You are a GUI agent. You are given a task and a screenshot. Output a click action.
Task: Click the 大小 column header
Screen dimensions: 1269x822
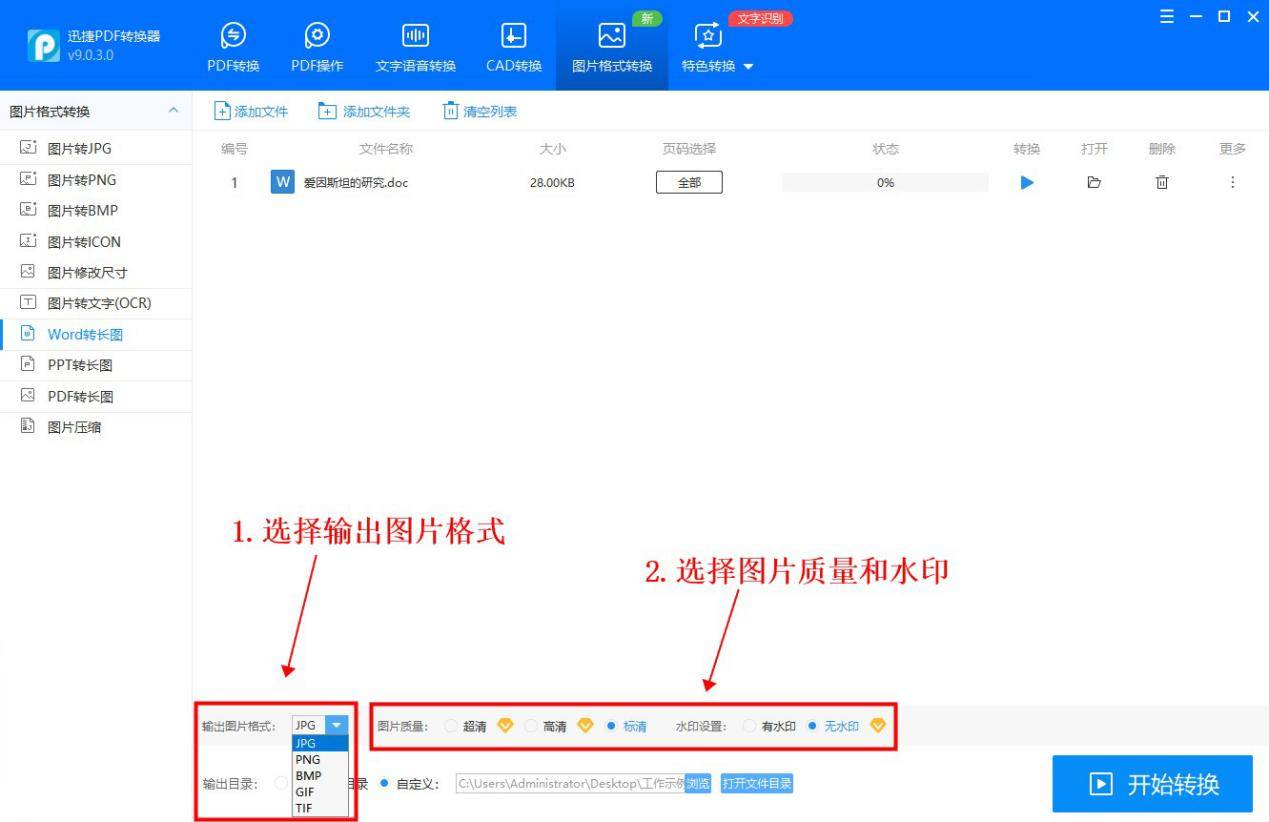point(552,149)
